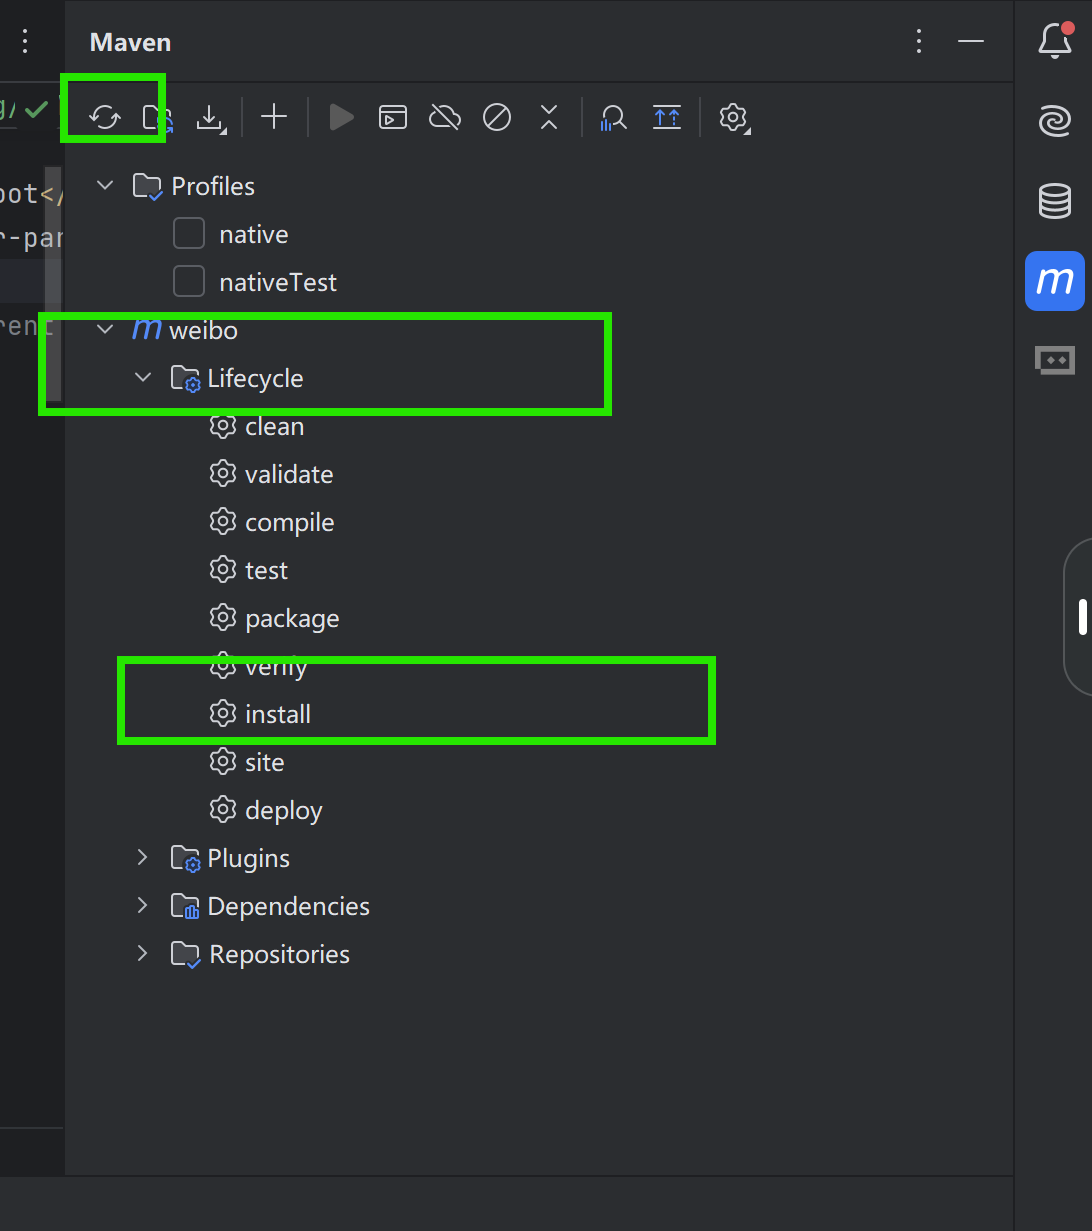
Task: Collapse the Profiles node
Action: click(x=105, y=186)
